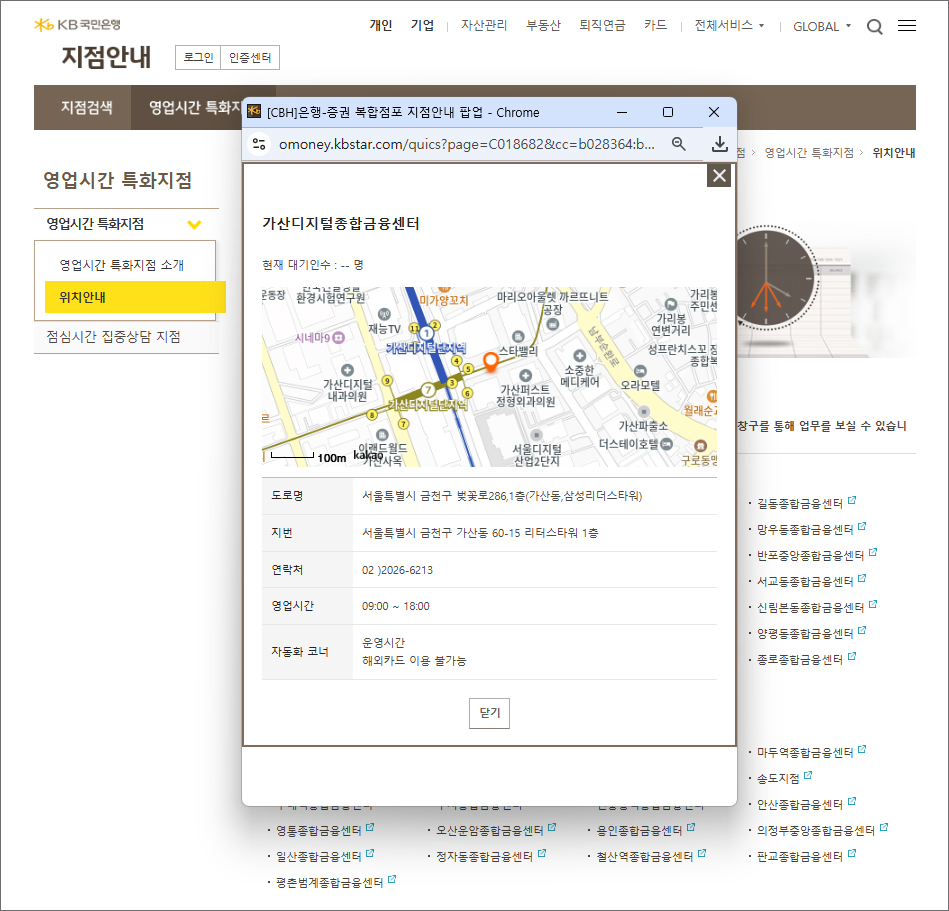This screenshot has height=911, width=949.
Task: Open external link icon next to 오산운암종합금융센터
Action: pyautogui.click(x=552, y=827)
